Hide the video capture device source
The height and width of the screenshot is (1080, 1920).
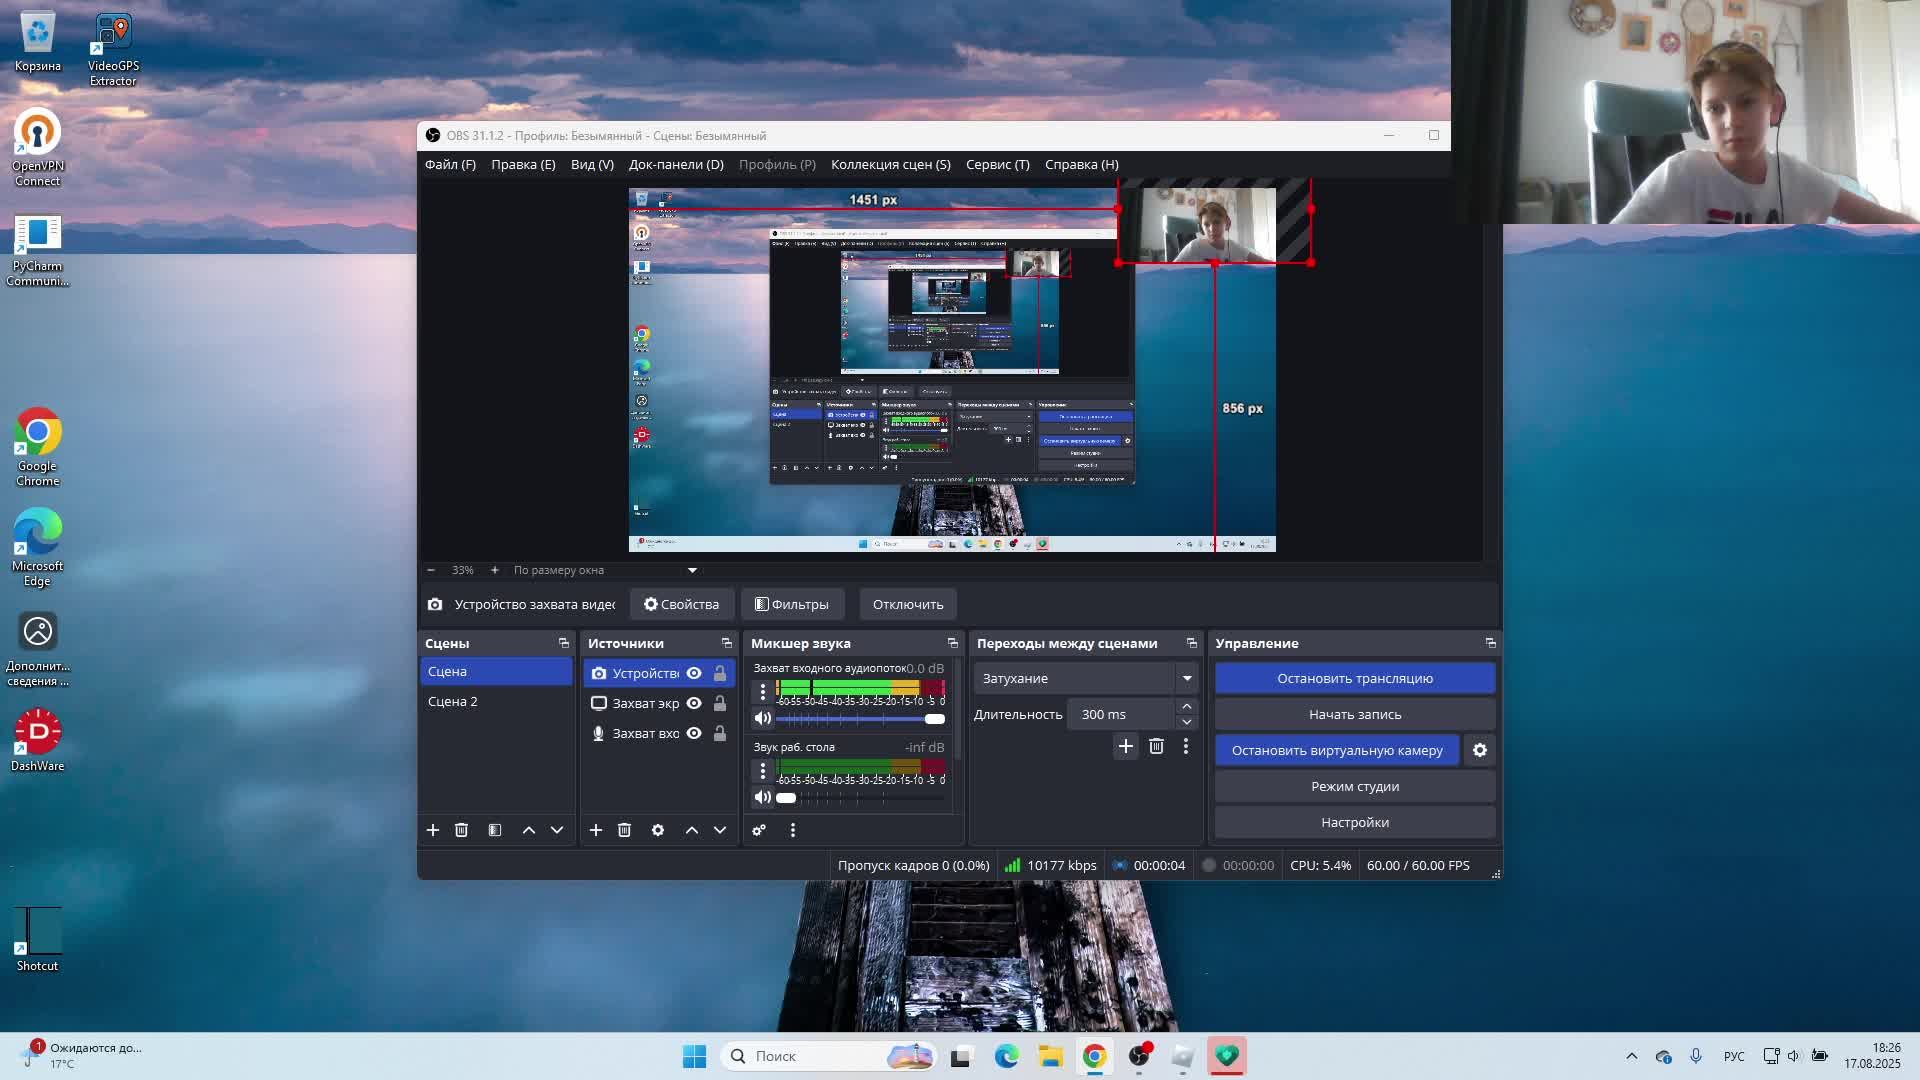tap(694, 673)
